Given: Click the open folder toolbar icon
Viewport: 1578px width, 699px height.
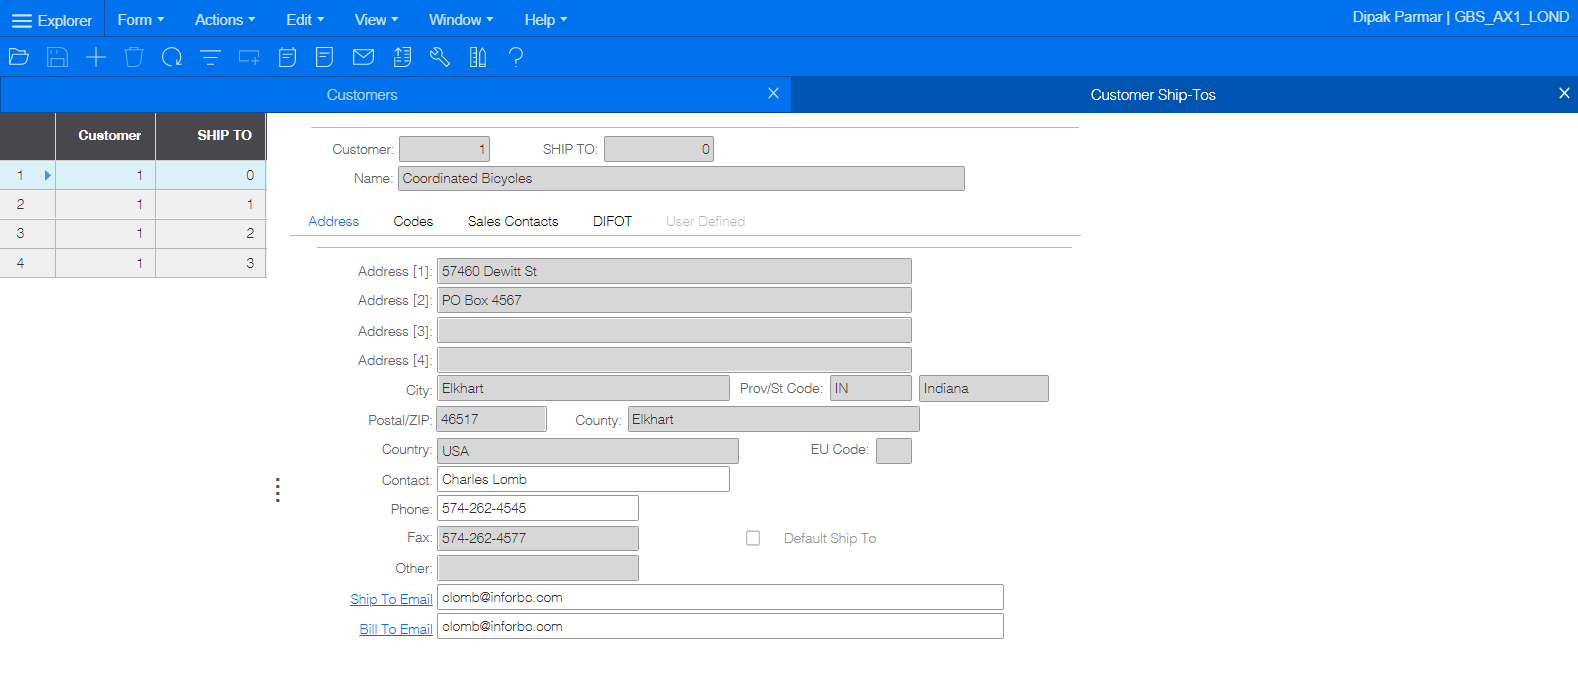Looking at the screenshot, I should pos(18,57).
